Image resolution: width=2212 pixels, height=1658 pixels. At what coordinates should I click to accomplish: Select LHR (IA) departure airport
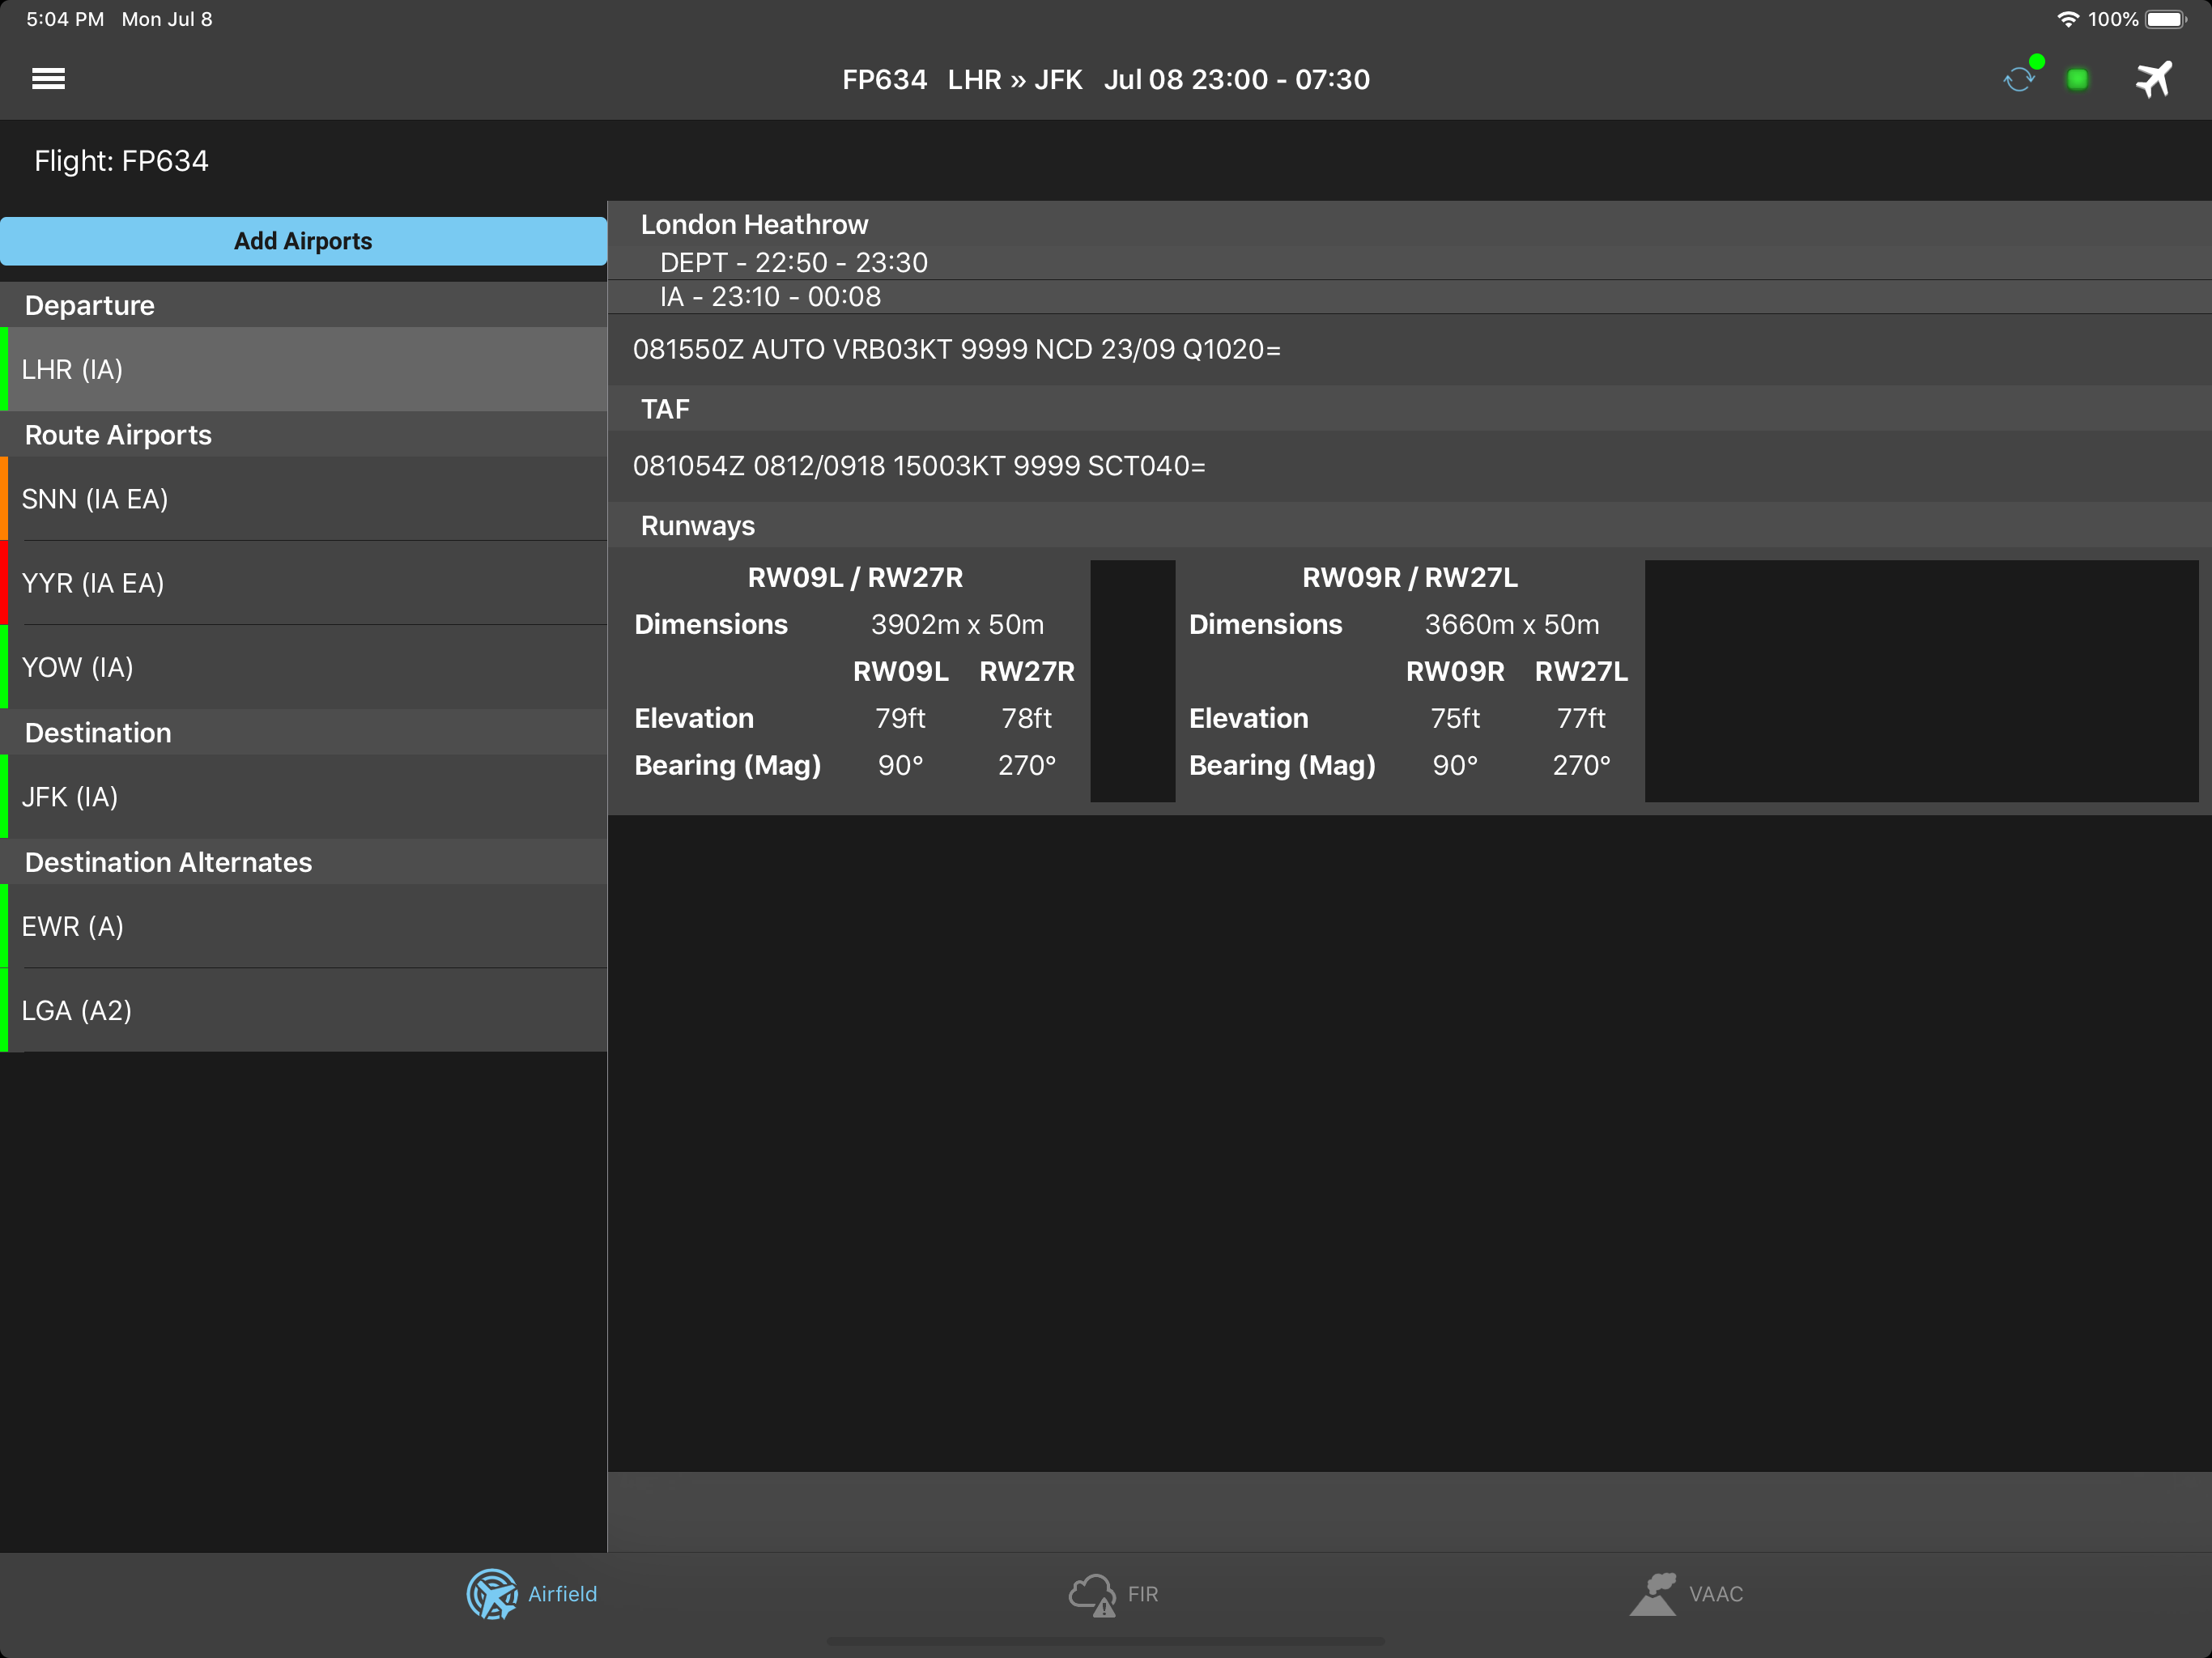point(304,369)
